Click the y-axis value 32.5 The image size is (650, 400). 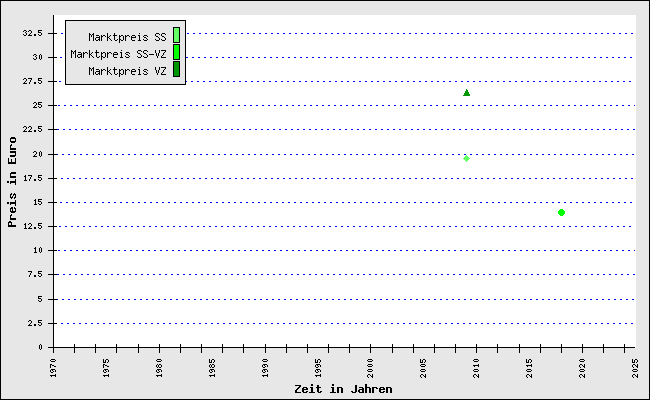point(32,33)
